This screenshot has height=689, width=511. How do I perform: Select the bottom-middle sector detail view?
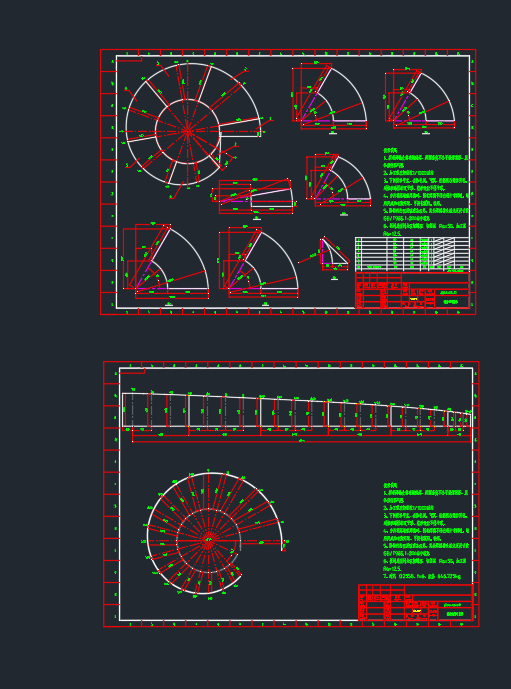(258, 264)
